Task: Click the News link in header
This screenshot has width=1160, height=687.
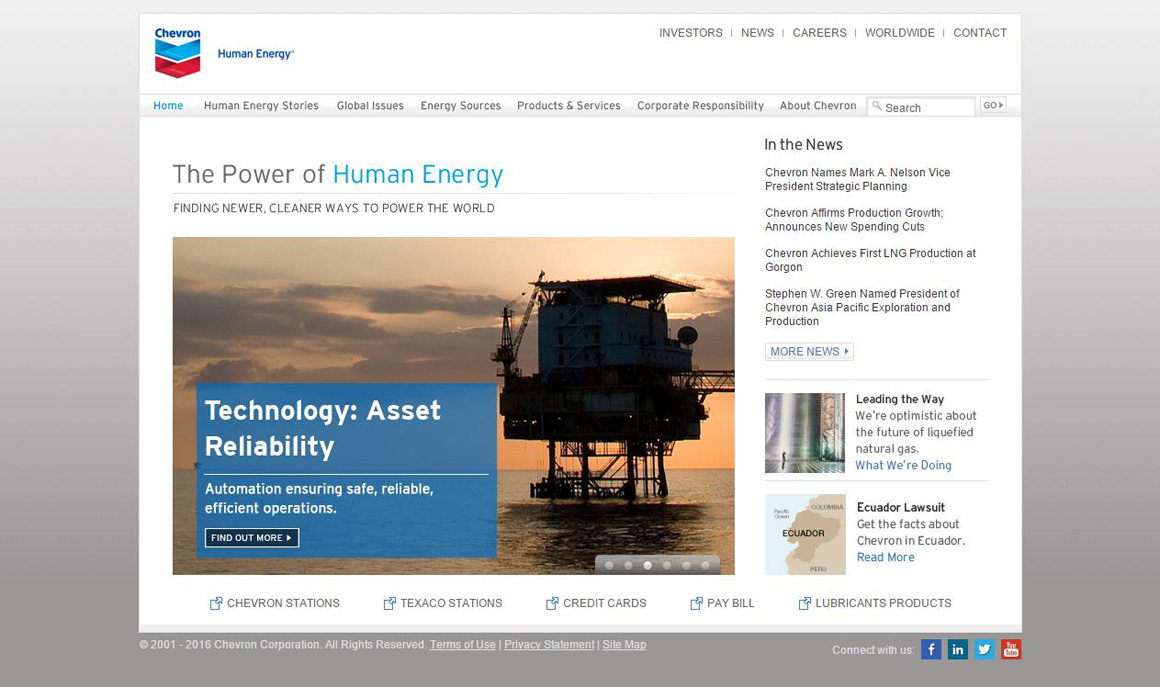Action: (758, 33)
